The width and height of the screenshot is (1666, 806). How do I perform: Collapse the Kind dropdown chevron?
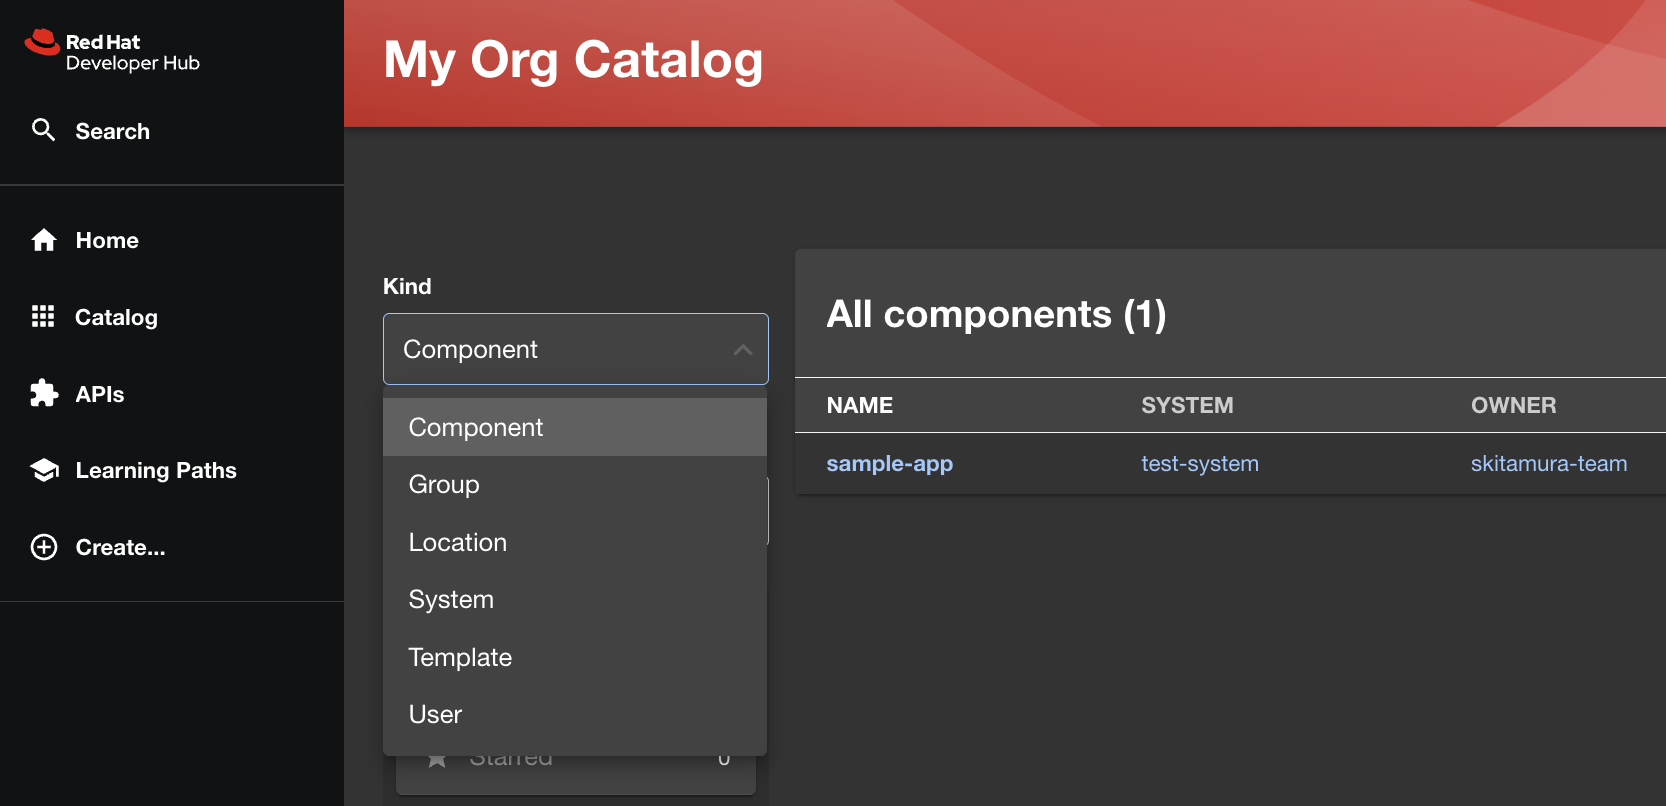point(742,349)
